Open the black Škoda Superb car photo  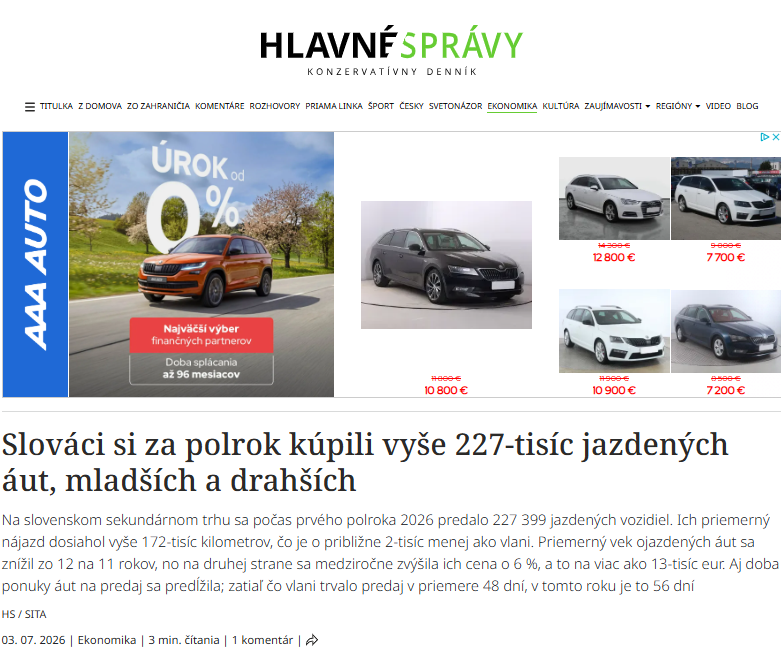446,265
